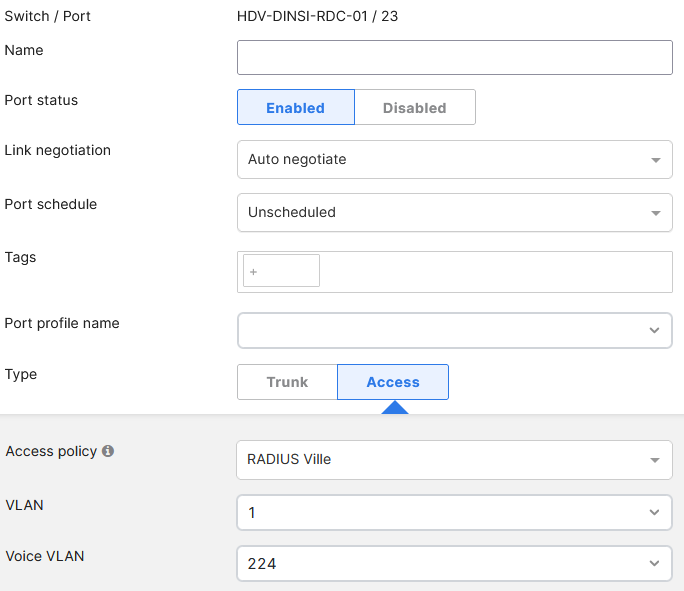Click the Tags add field

[281, 271]
